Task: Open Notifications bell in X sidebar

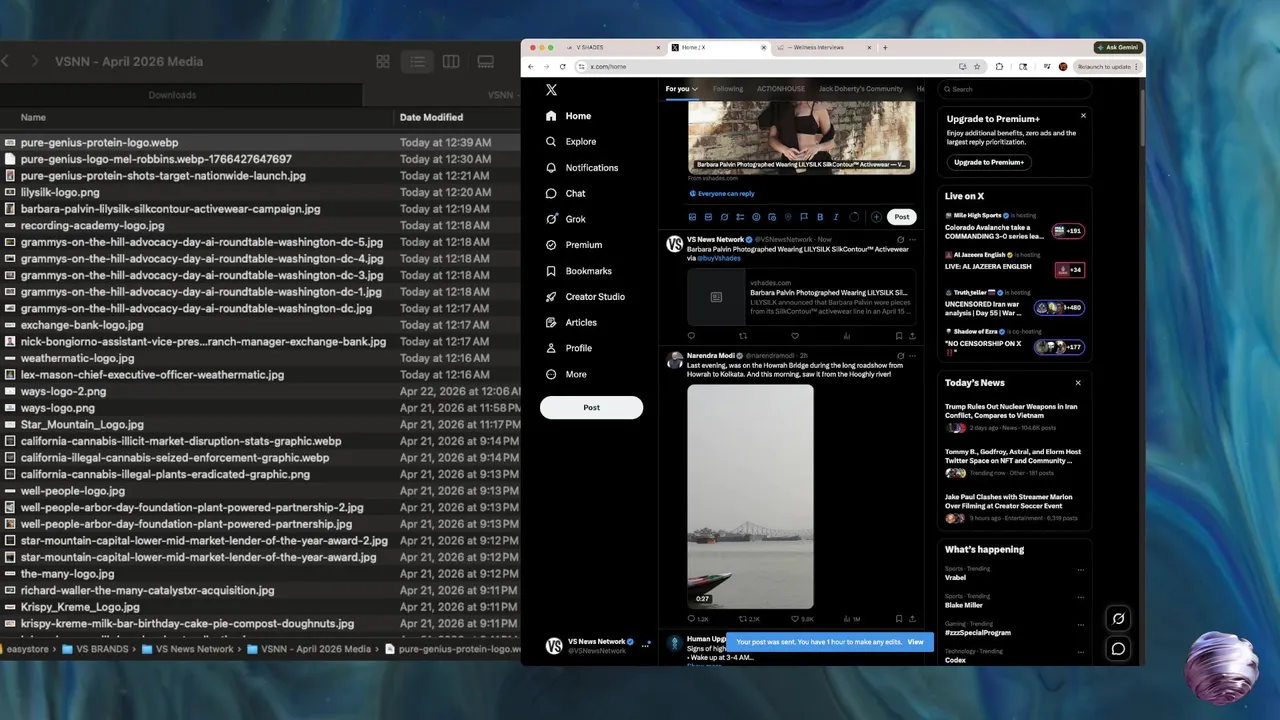Action: click(582, 168)
